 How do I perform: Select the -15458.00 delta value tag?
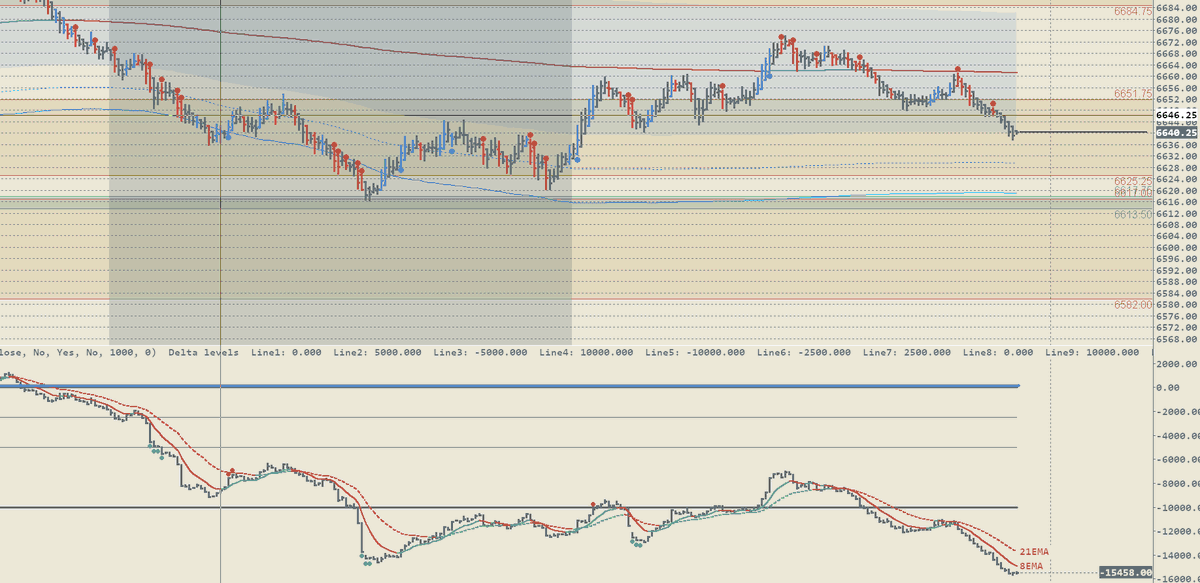click(1125, 573)
